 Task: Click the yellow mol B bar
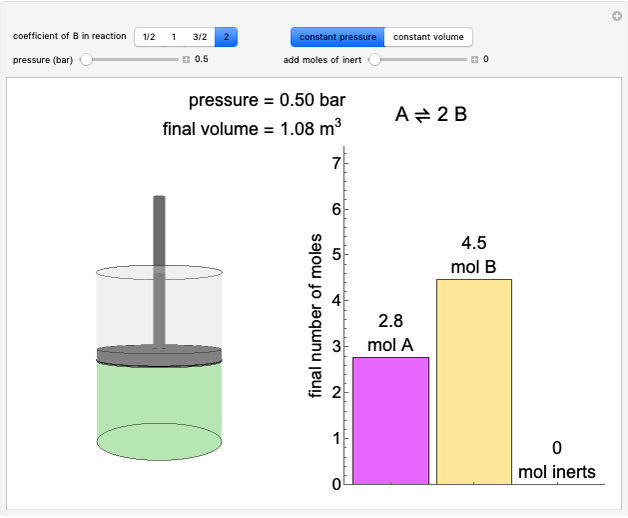coord(474,380)
